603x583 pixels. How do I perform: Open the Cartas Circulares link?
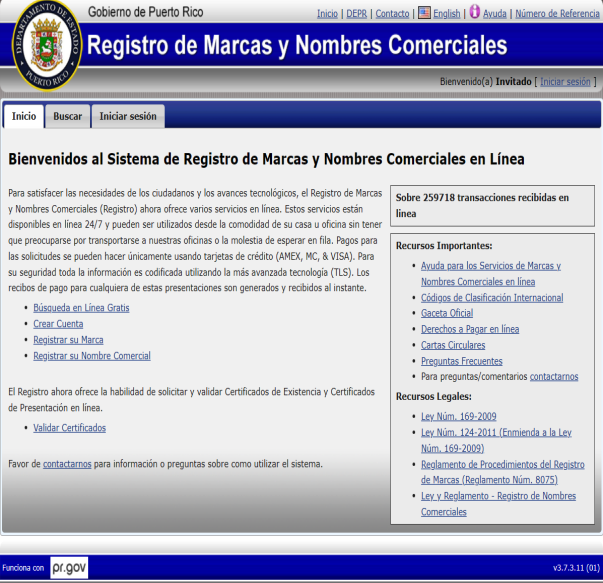[x=453, y=345]
